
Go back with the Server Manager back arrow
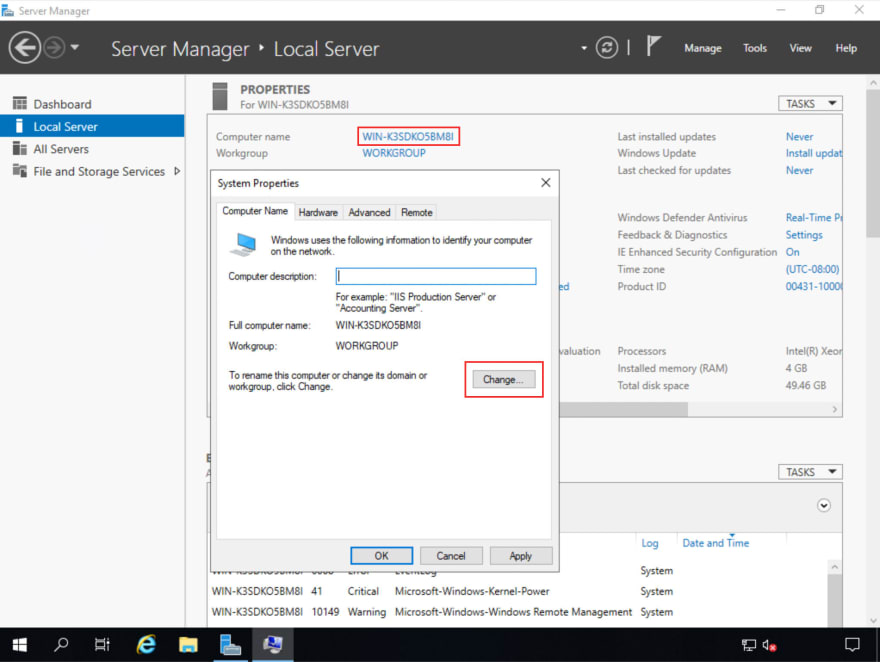point(25,48)
